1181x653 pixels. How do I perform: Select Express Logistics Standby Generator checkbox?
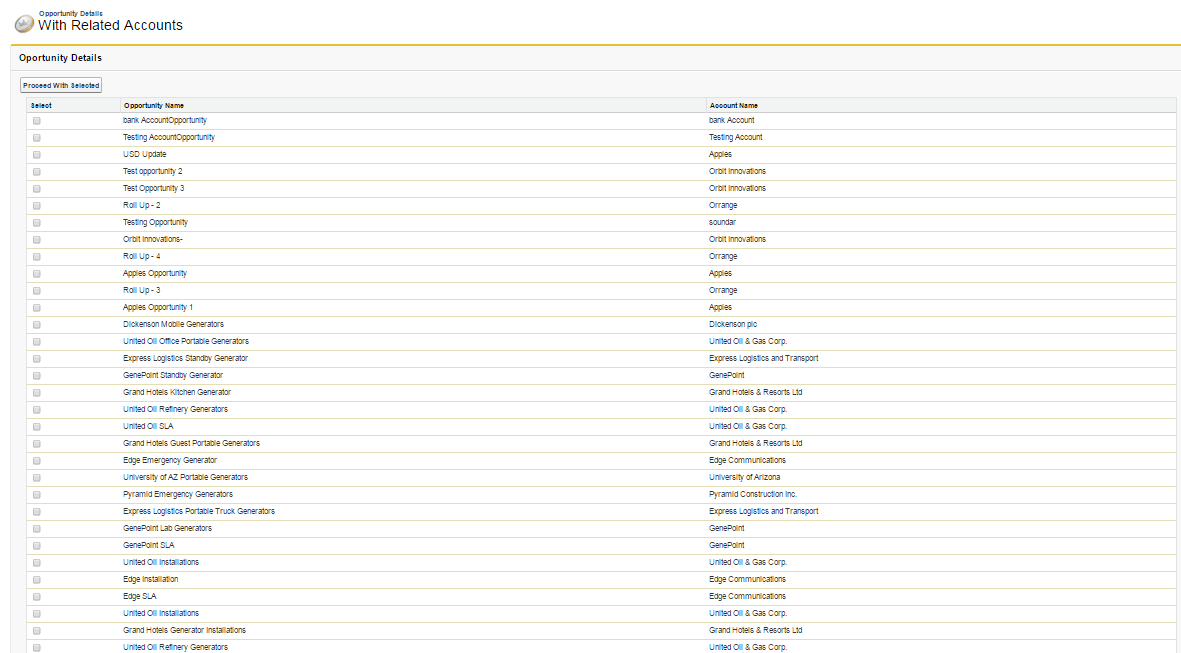pos(37,359)
